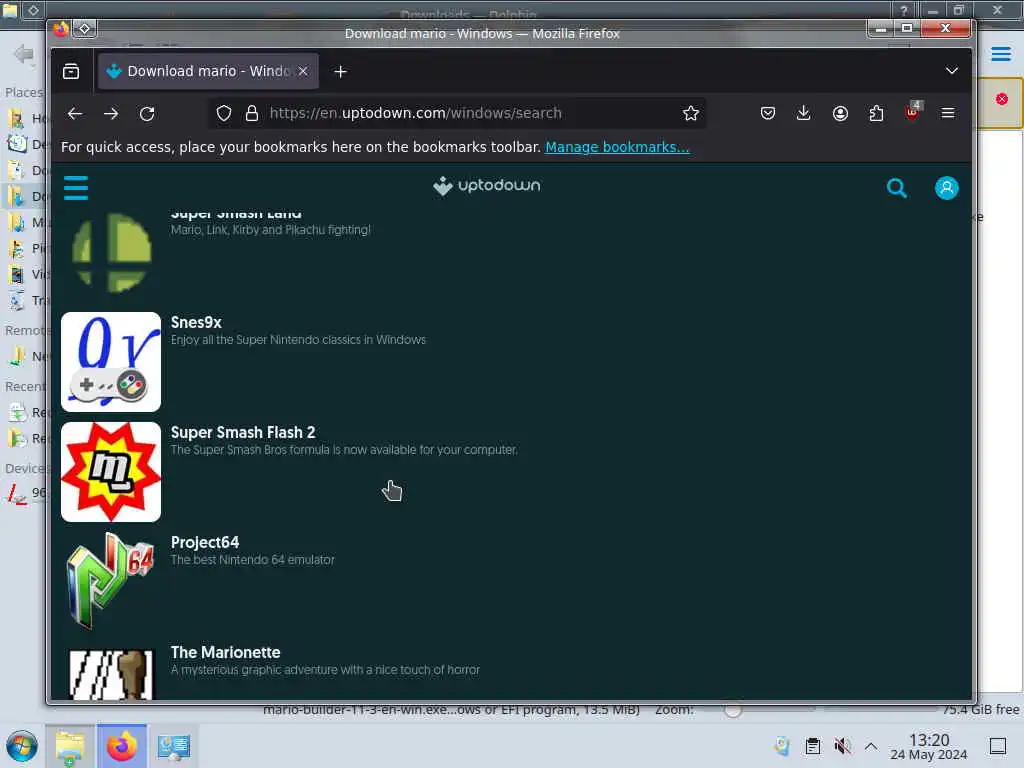Switch to Firefox in the taskbar
The image size is (1024, 768).
[x=122, y=746]
